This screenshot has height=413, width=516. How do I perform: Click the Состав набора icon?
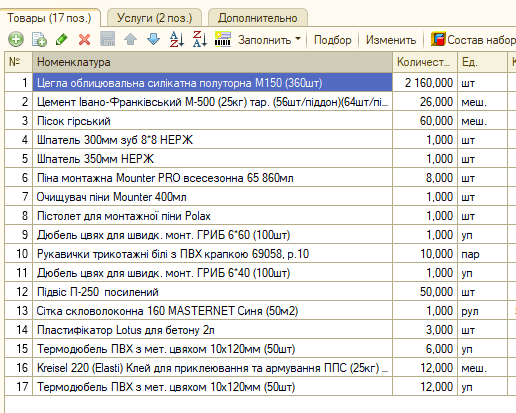pos(438,39)
